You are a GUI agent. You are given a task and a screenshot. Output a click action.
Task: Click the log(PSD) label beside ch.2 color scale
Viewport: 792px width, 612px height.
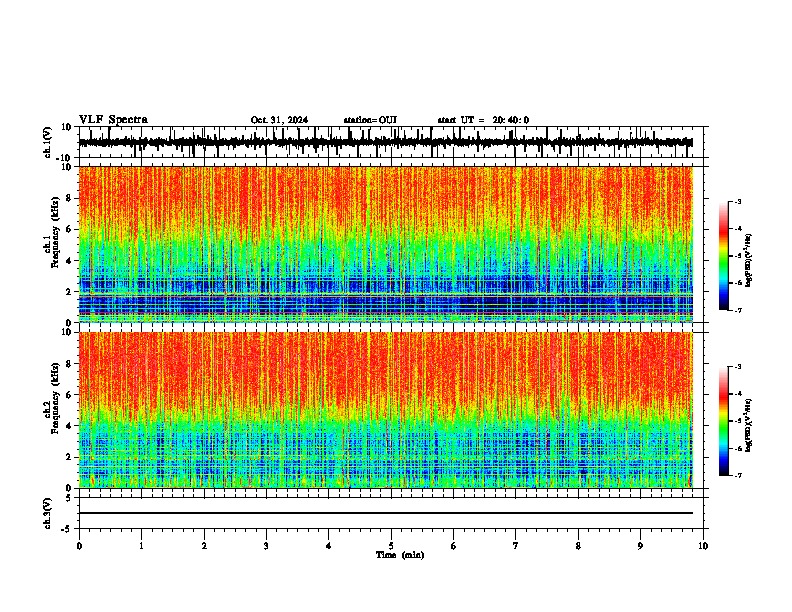click(x=748, y=426)
